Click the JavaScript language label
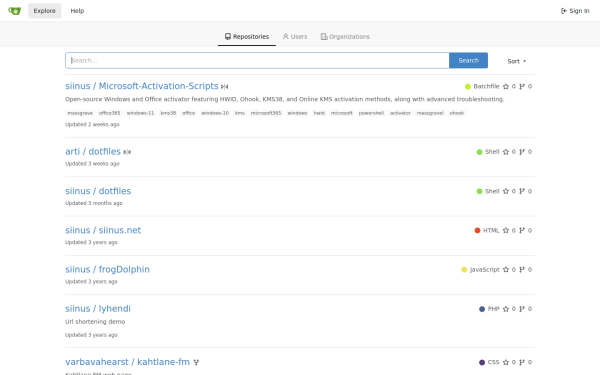 coord(484,270)
